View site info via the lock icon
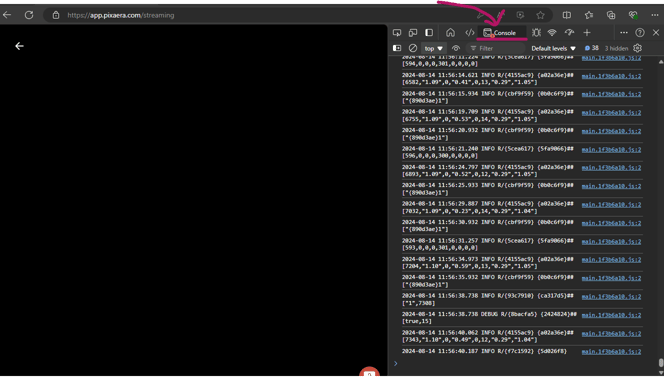The height and width of the screenshot is (392, 664). 56,15
